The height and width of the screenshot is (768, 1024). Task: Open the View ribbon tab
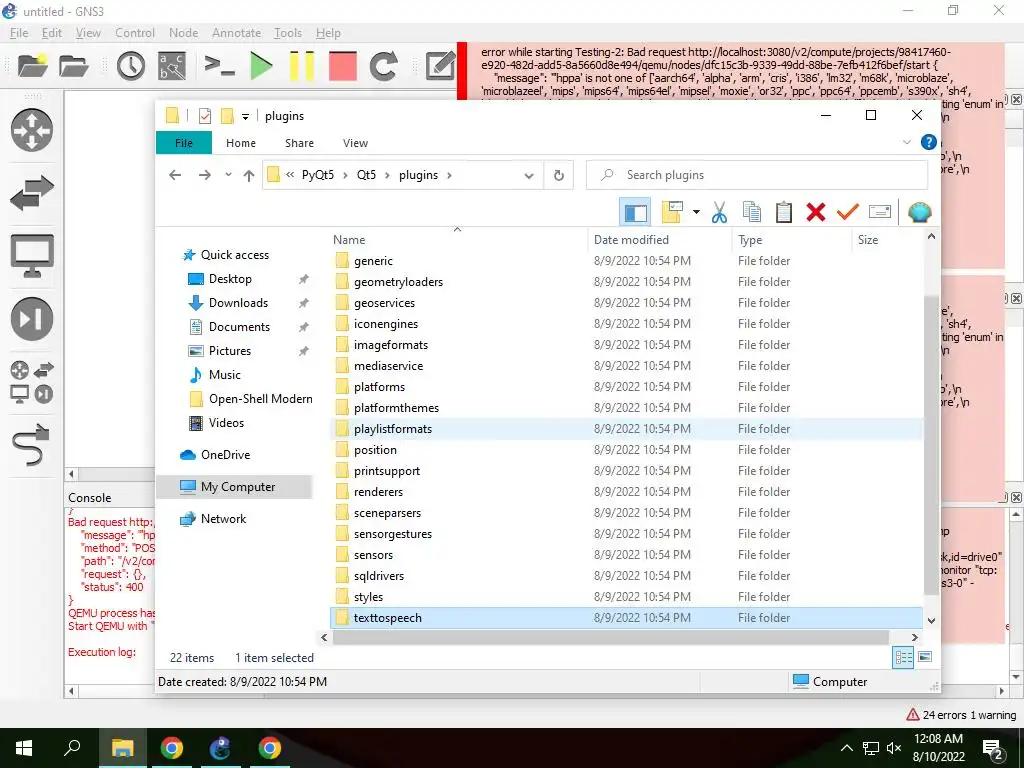[x=355, y=143]
